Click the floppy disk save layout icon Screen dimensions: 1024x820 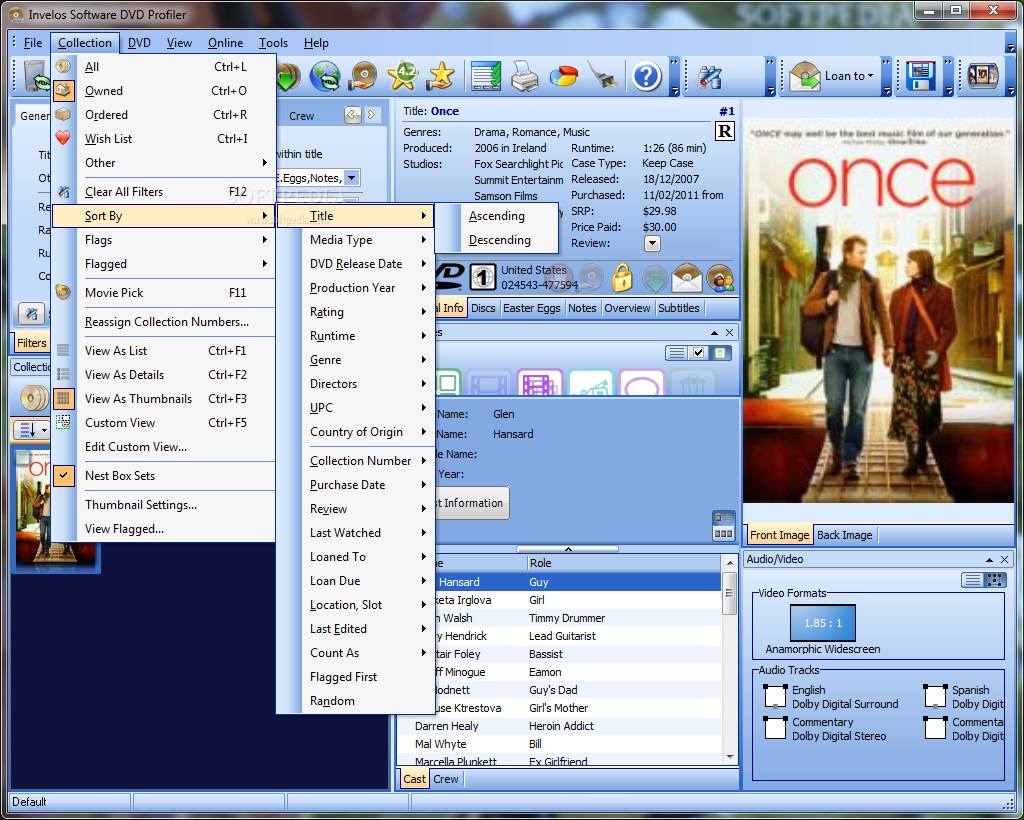(x=920, y=76)
